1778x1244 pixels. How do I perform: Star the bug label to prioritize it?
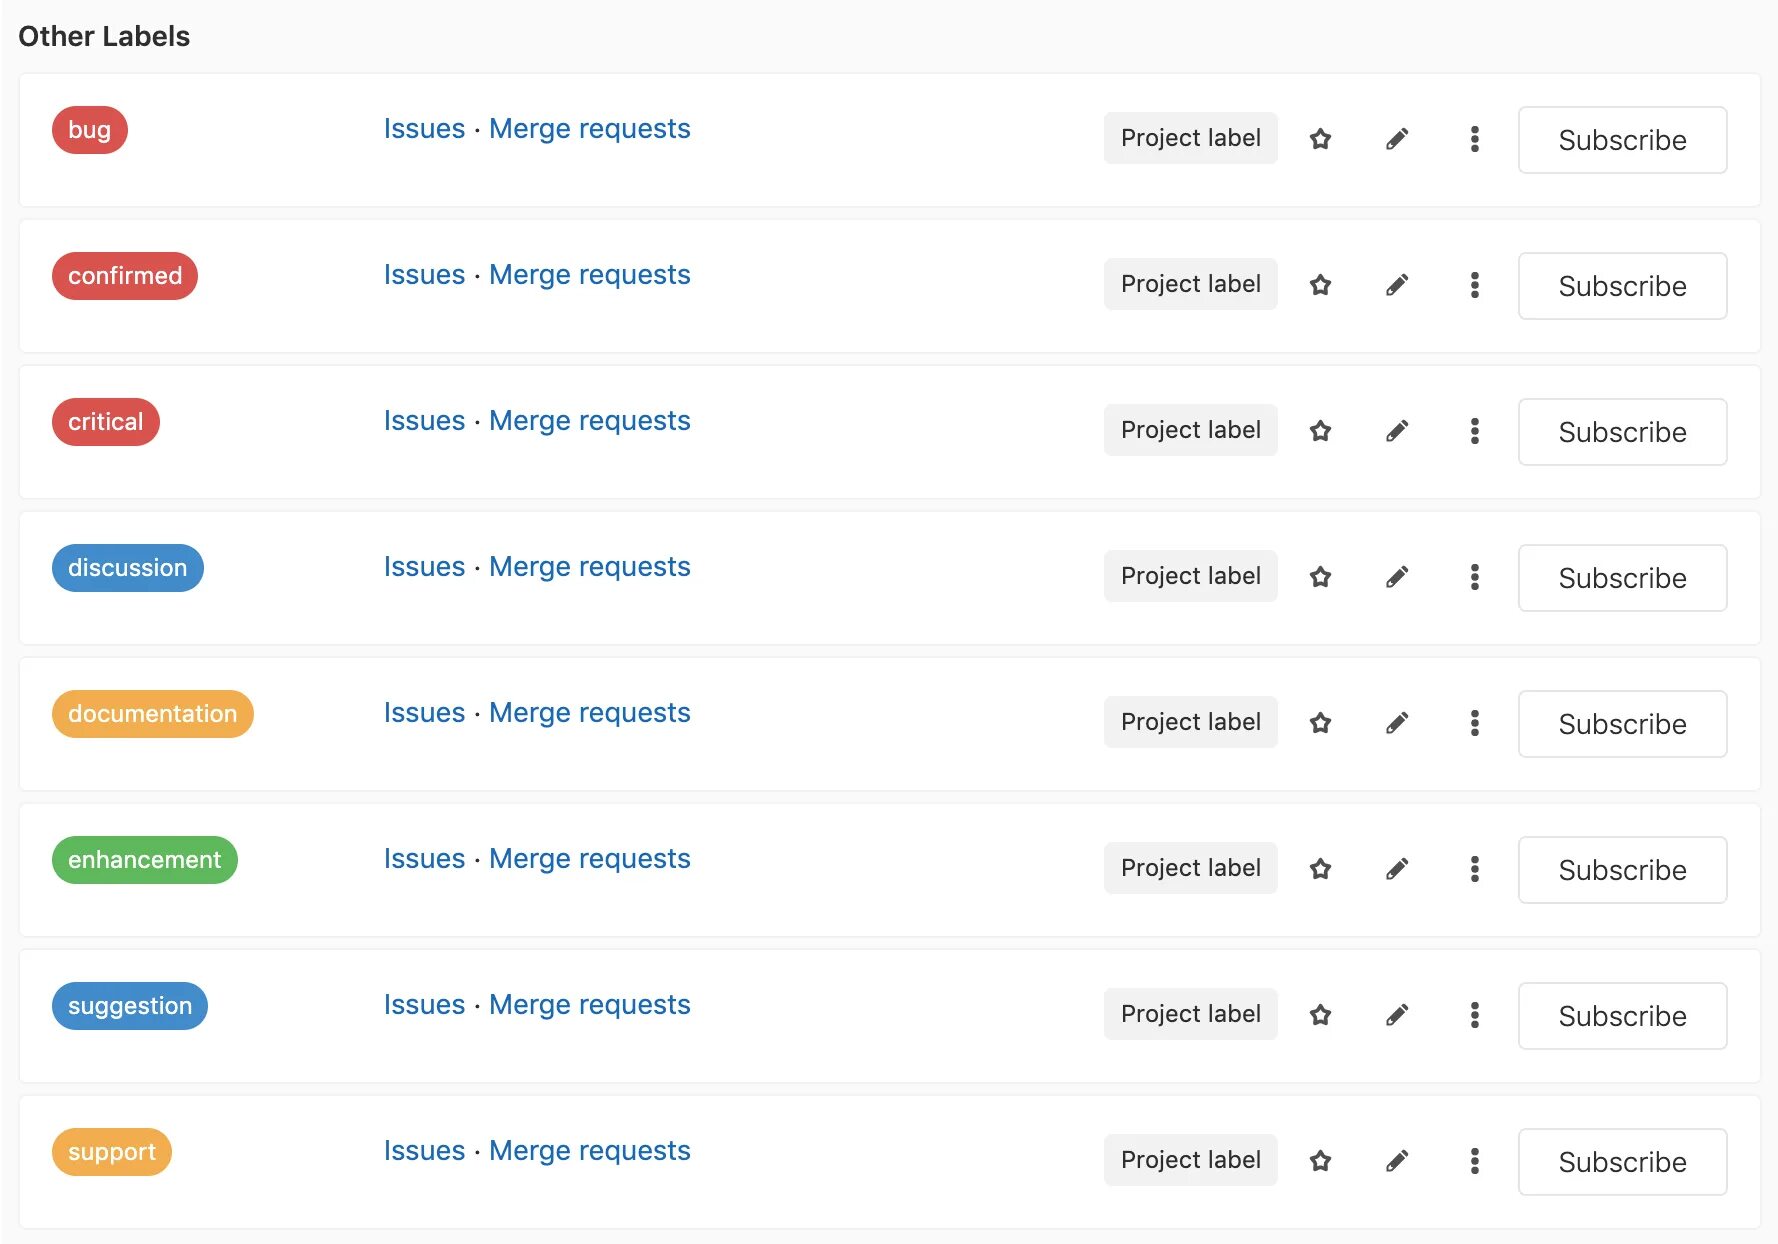(1320, 139)
